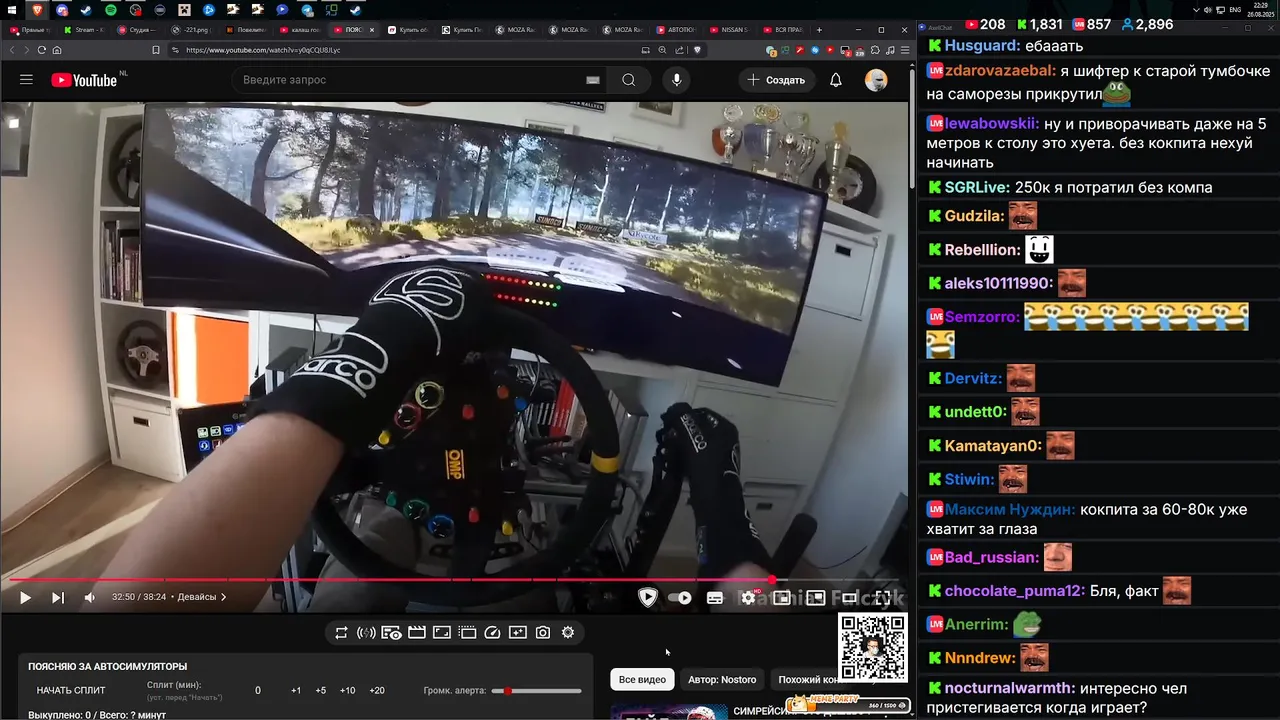Toggle loop button in enhancer toolbar
1280x720 pixels.
tap(341, 632)
